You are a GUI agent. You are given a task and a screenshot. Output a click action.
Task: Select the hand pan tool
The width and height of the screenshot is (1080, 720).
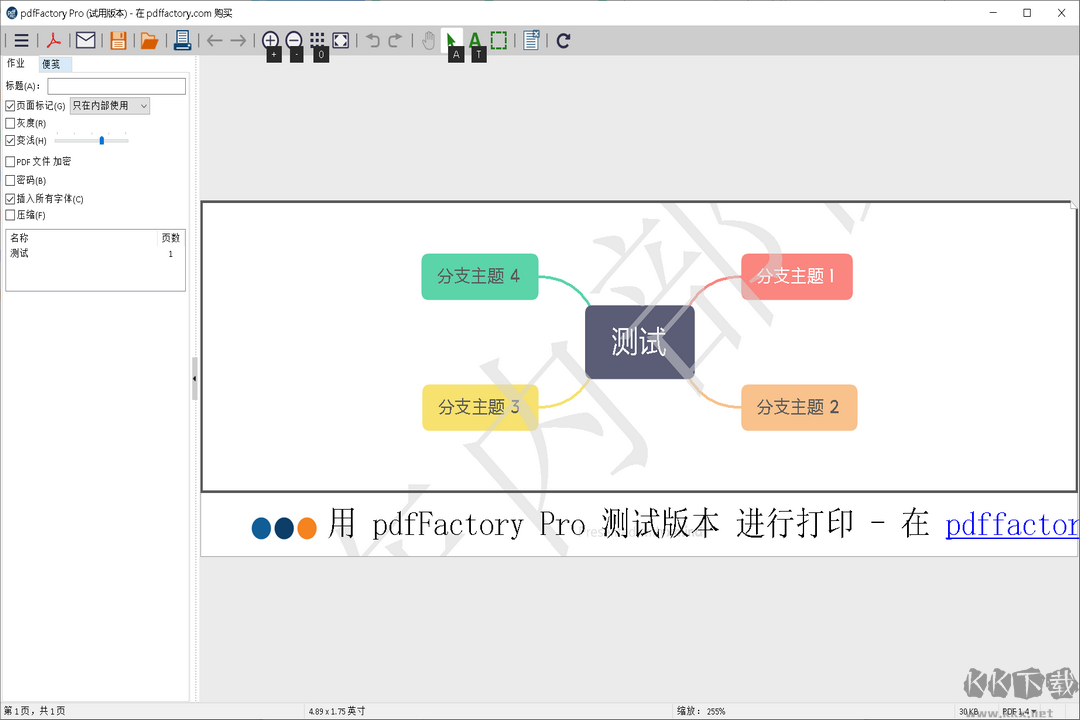[429, 41]
